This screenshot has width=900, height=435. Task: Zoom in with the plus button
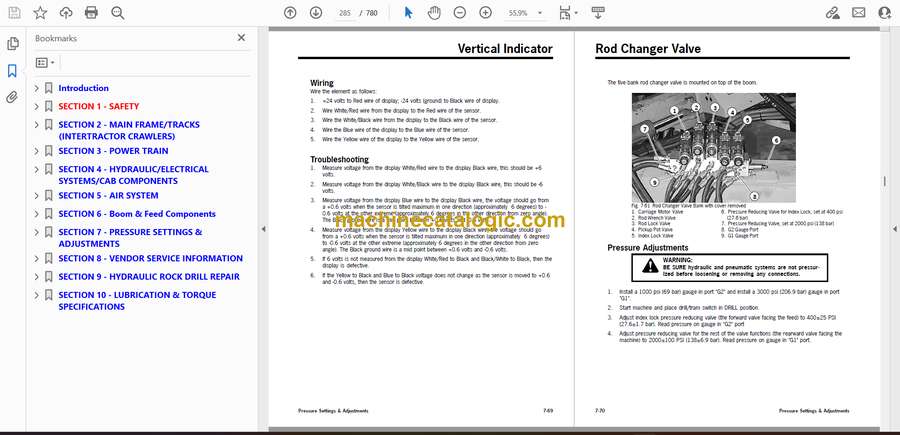[x=485, y=13]
